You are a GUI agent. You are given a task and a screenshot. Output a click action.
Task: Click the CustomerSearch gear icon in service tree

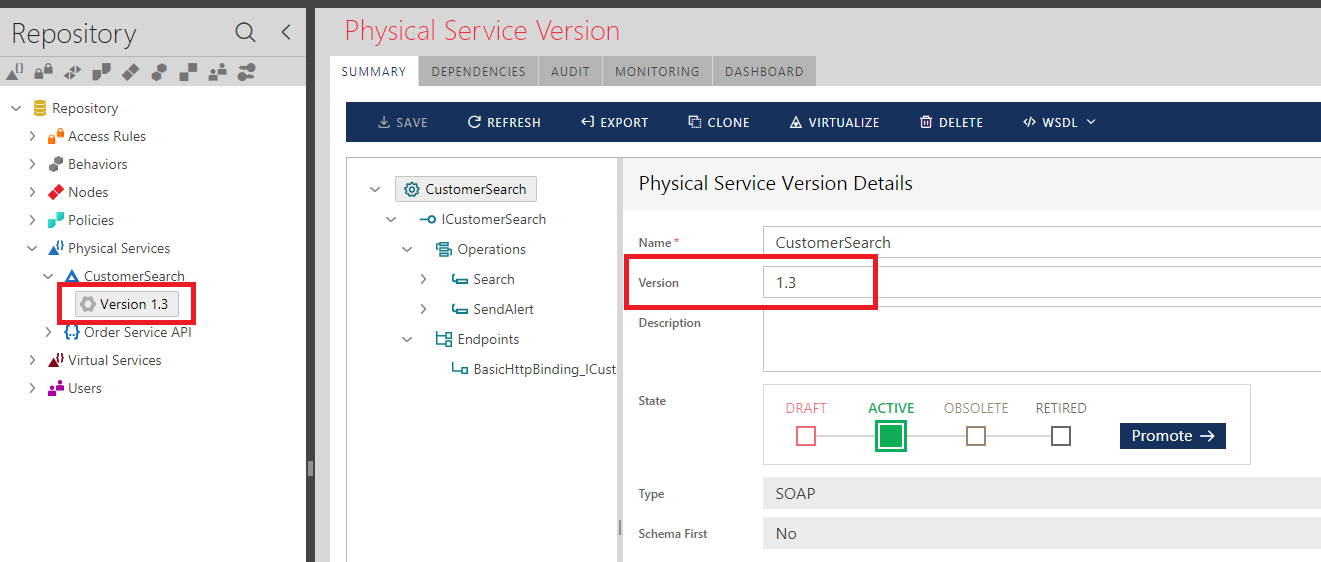(411, 189)
